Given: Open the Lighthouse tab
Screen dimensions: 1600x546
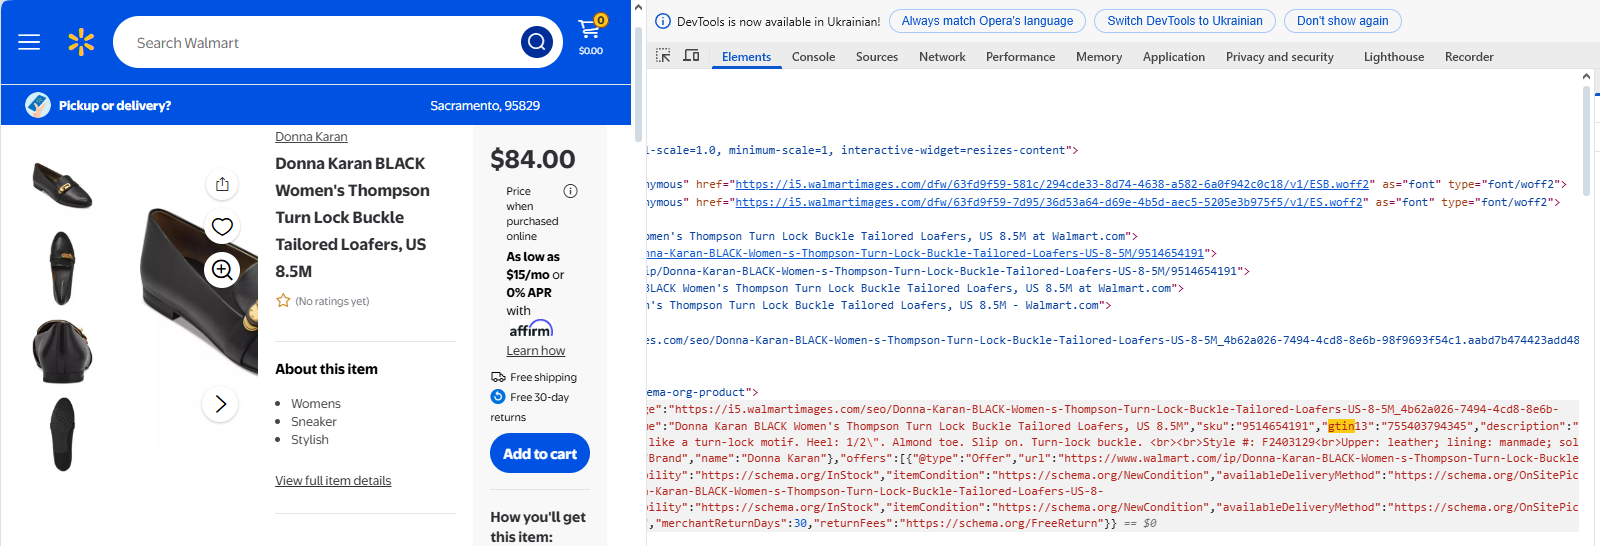Looking at the screenshot, I should click(x=1394, y=57).
